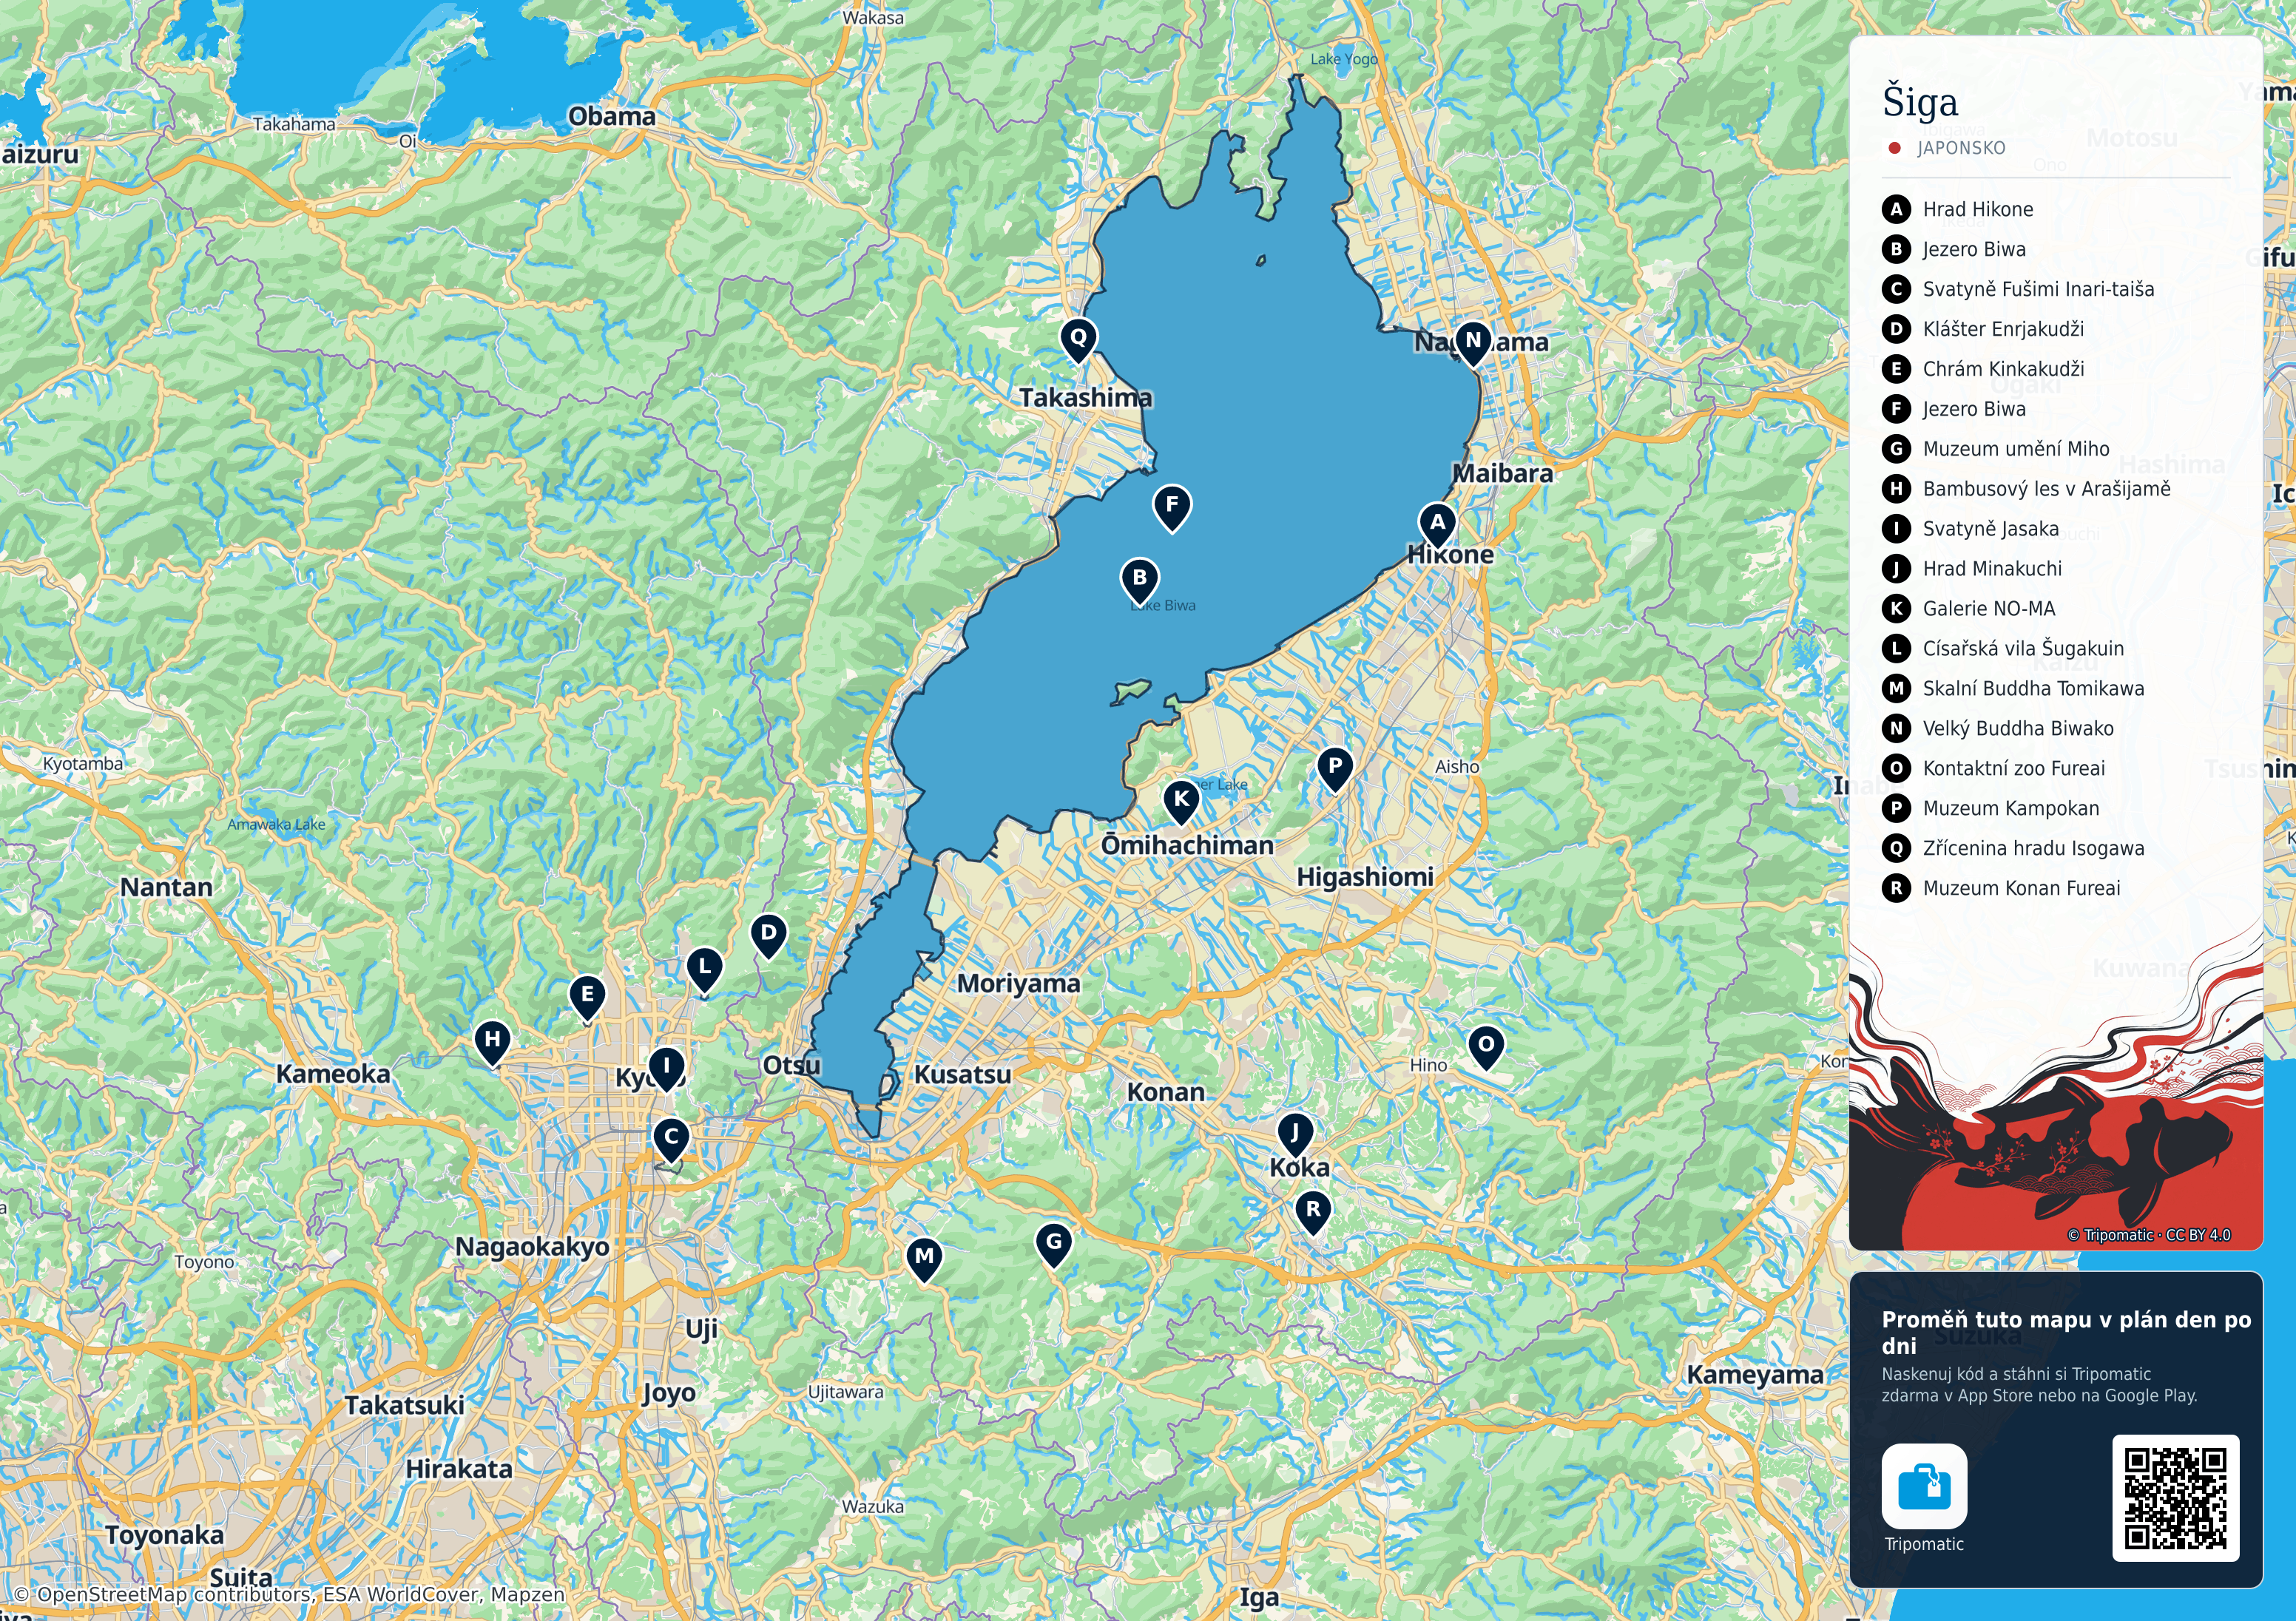Screen dimensions: 2296x1621
Task: Select legend entry Kontaktní zoo Fureai
Action: click(x=2013, y=769)
